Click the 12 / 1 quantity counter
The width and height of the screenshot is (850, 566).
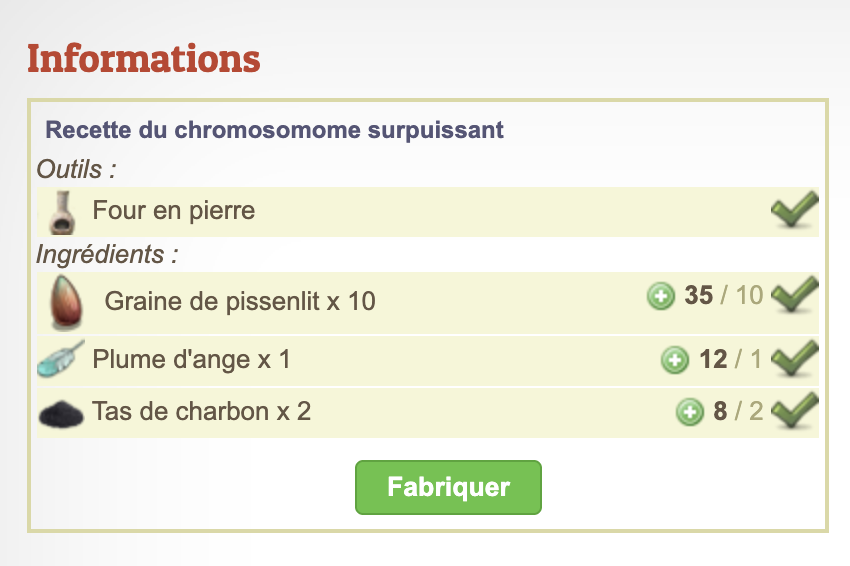(x=730, y=358)
